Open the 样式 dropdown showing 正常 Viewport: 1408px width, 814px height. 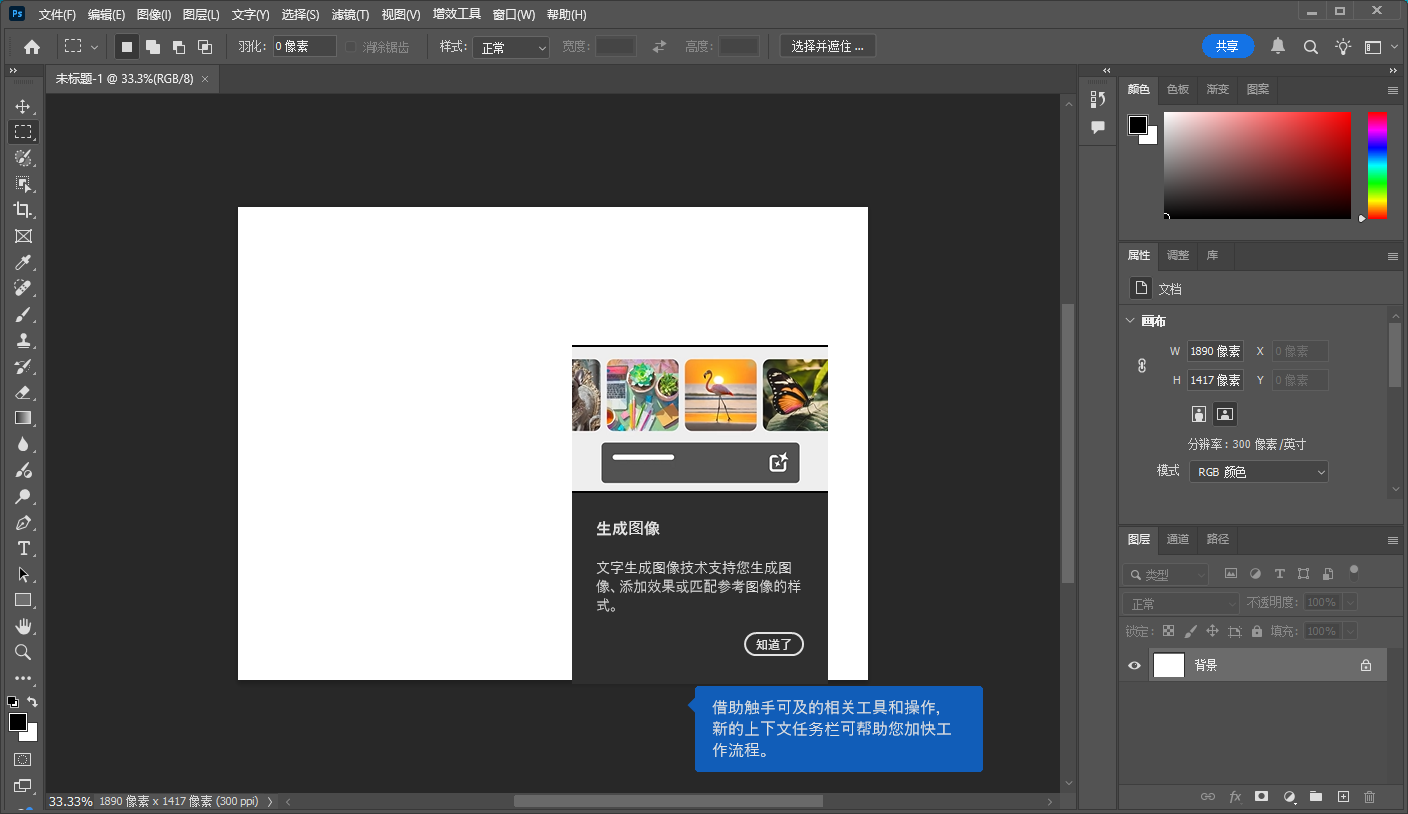click(511, 45)
